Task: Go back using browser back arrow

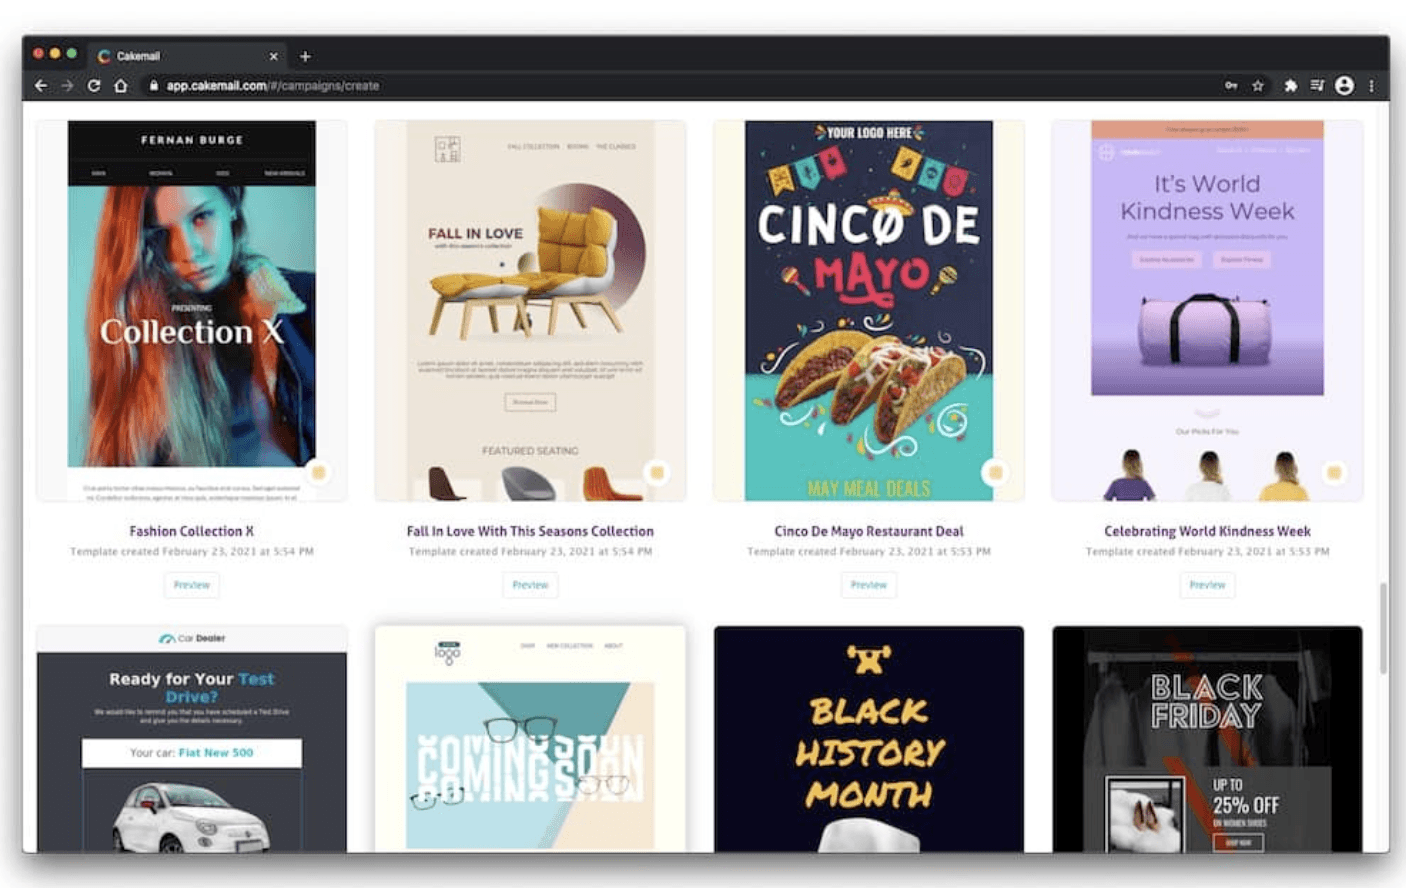Action: pos(41,86)
